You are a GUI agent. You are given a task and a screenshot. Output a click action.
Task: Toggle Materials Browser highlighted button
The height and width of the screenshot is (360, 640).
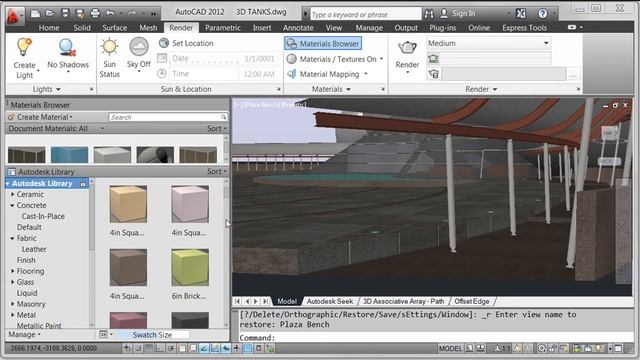(323, 43)
